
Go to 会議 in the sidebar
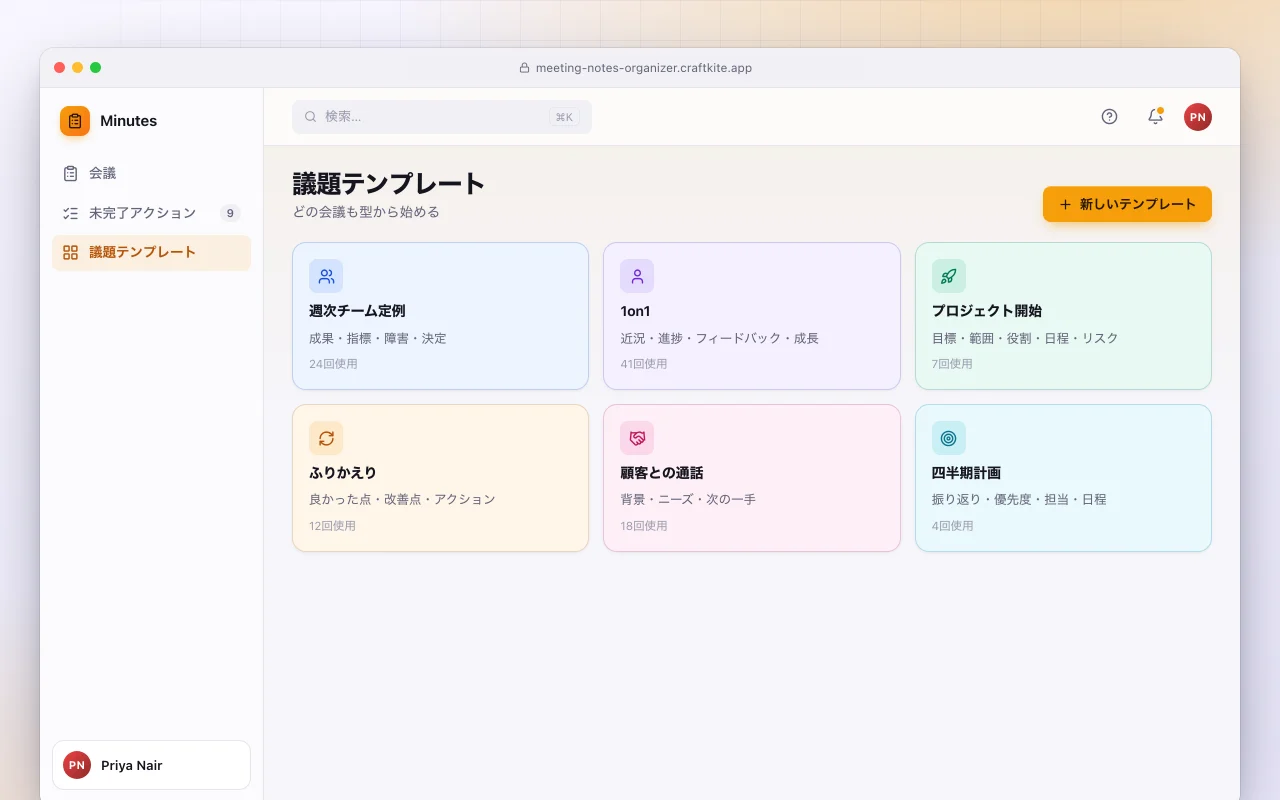point(151,173)
